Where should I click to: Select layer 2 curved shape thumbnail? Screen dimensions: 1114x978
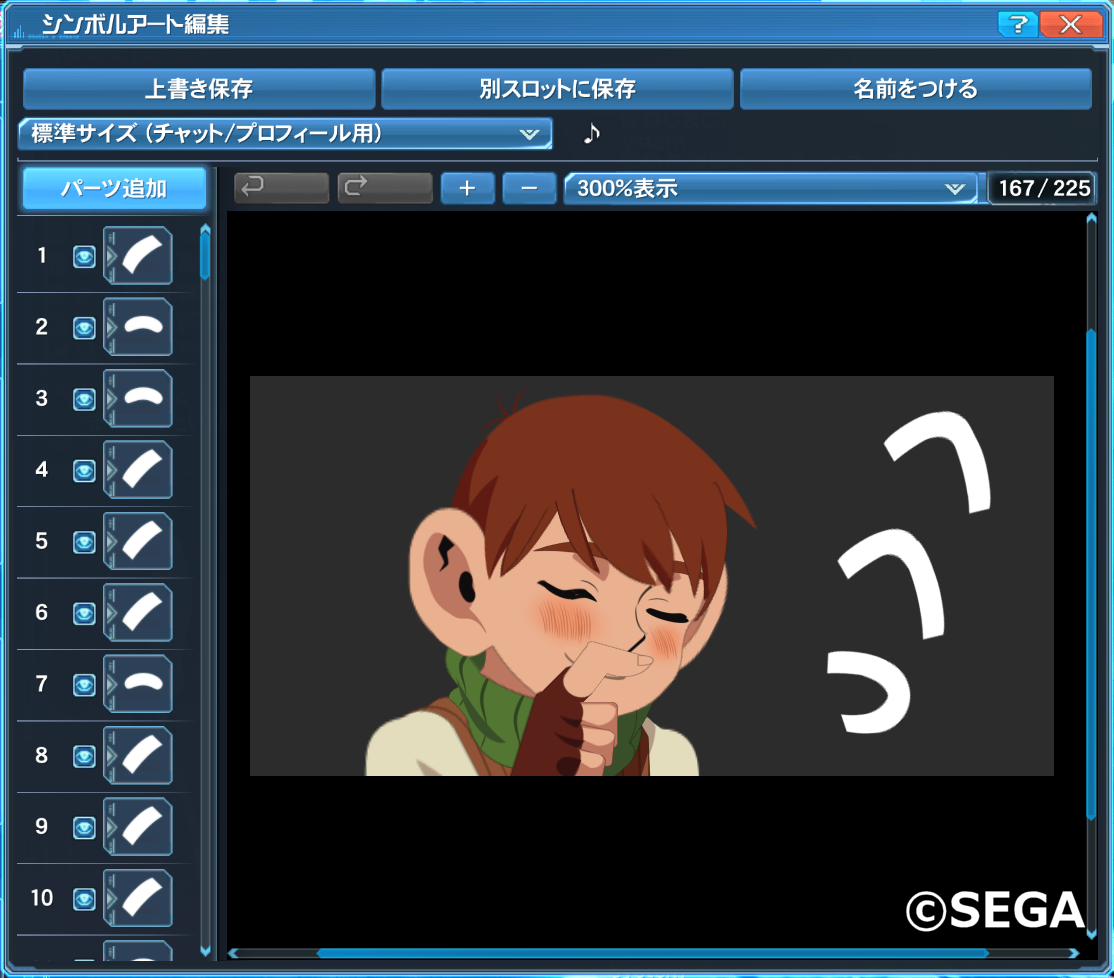pos(139,327)
